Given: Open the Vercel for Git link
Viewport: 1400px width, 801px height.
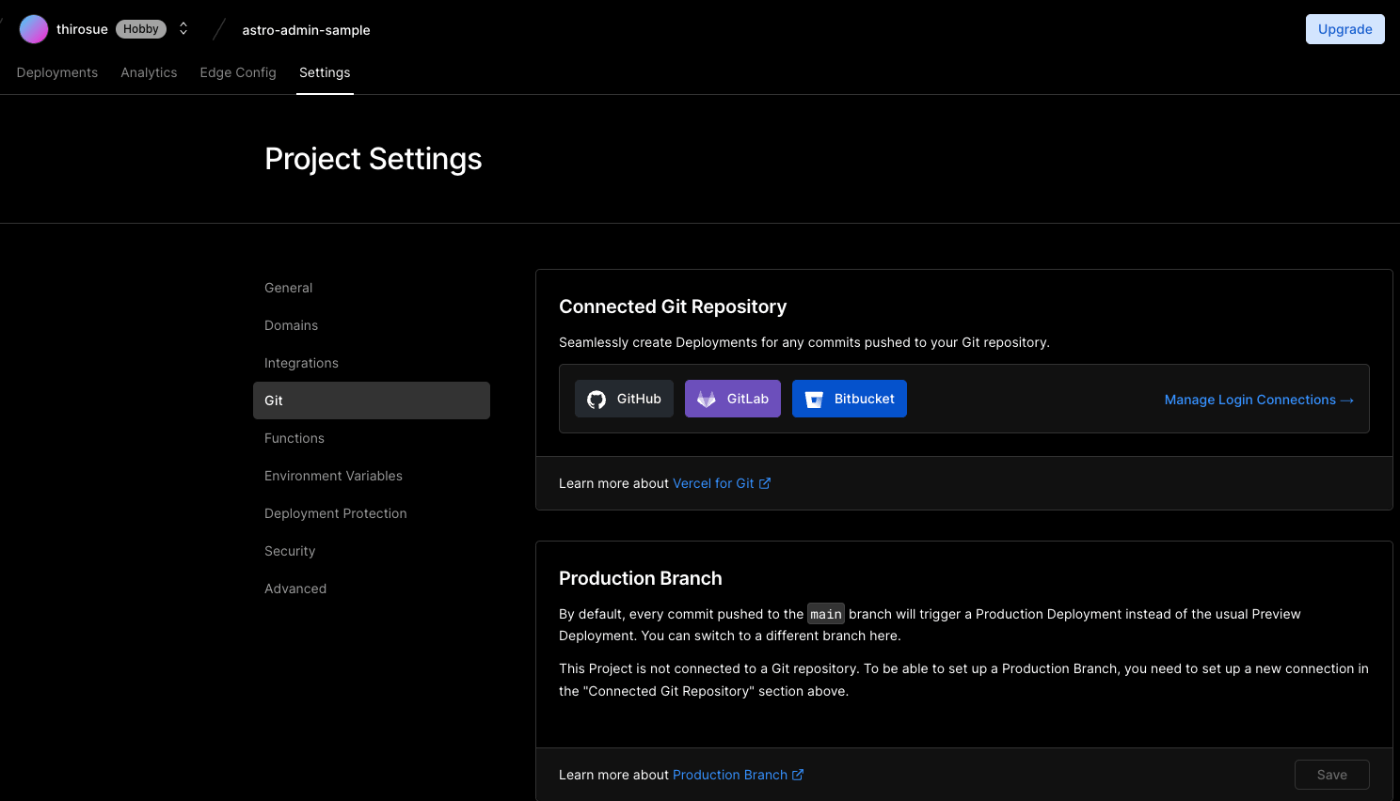Looking at the screenshot, I should [713, 483].
